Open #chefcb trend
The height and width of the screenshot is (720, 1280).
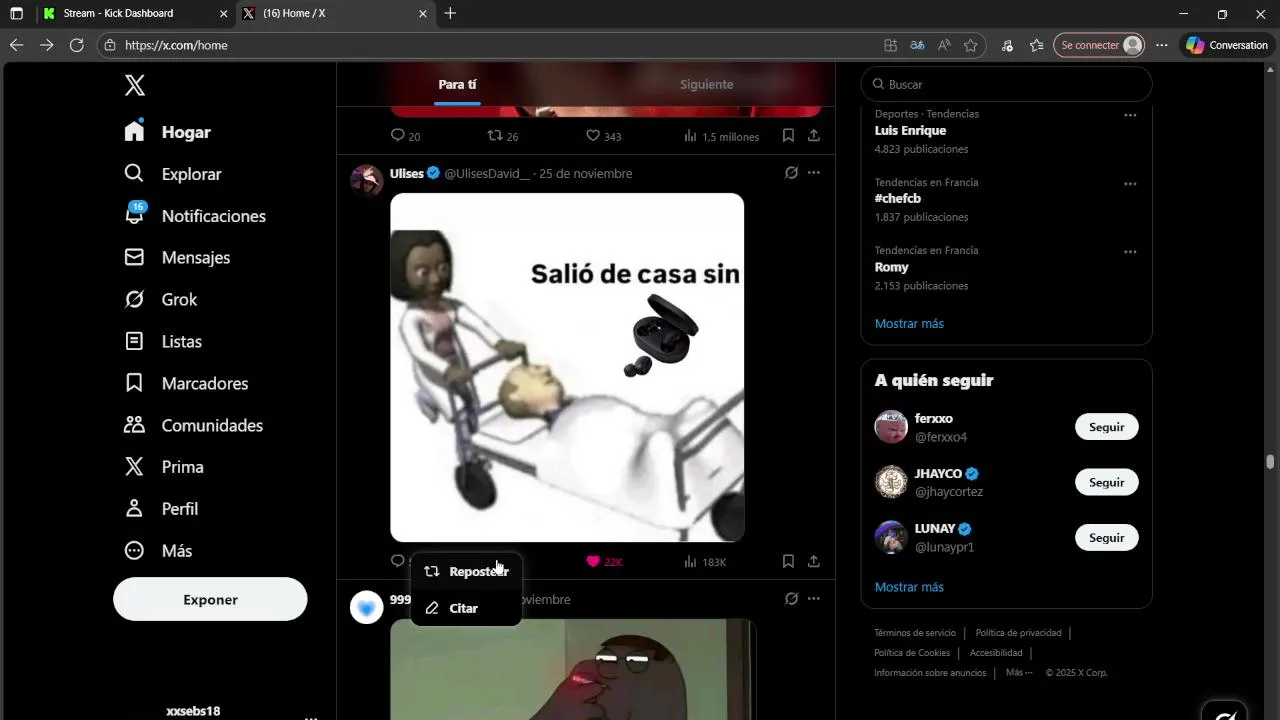coord(898,199)
